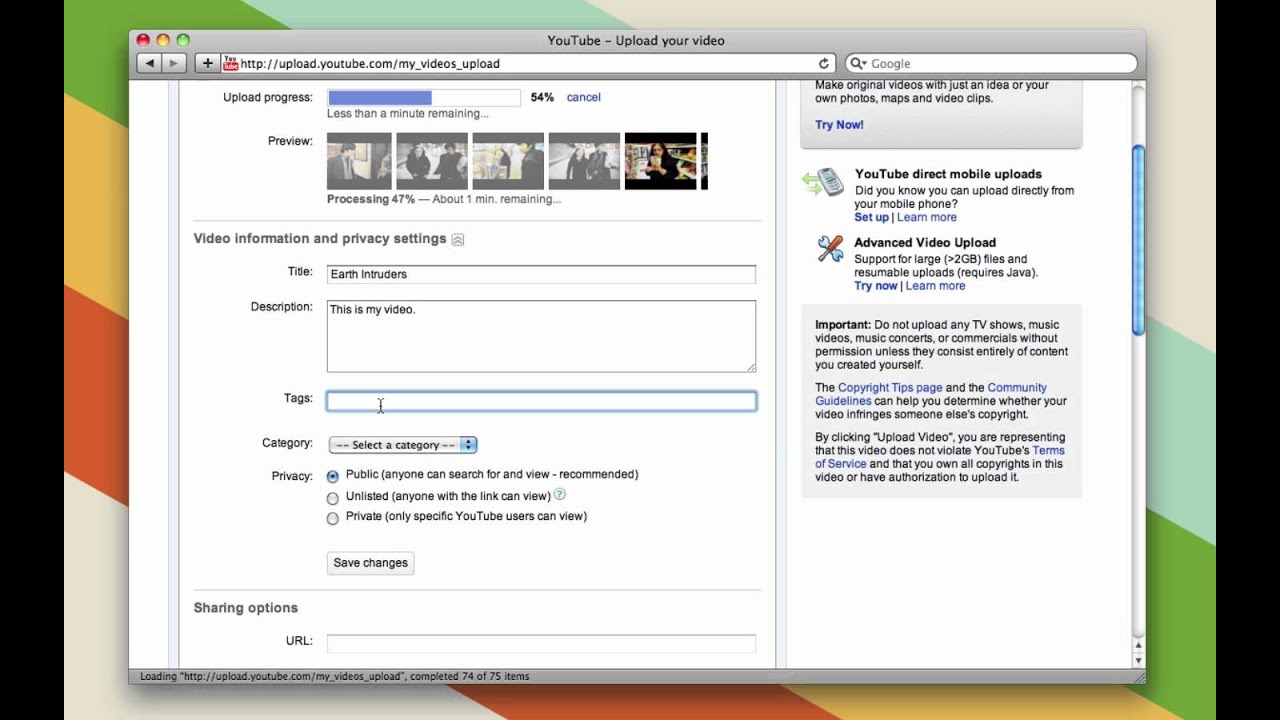Screen dimensions: 1280x720
Task: Click the magnifier icon in the Google search box
Action: pyautogui.click(x=859, y=63)
